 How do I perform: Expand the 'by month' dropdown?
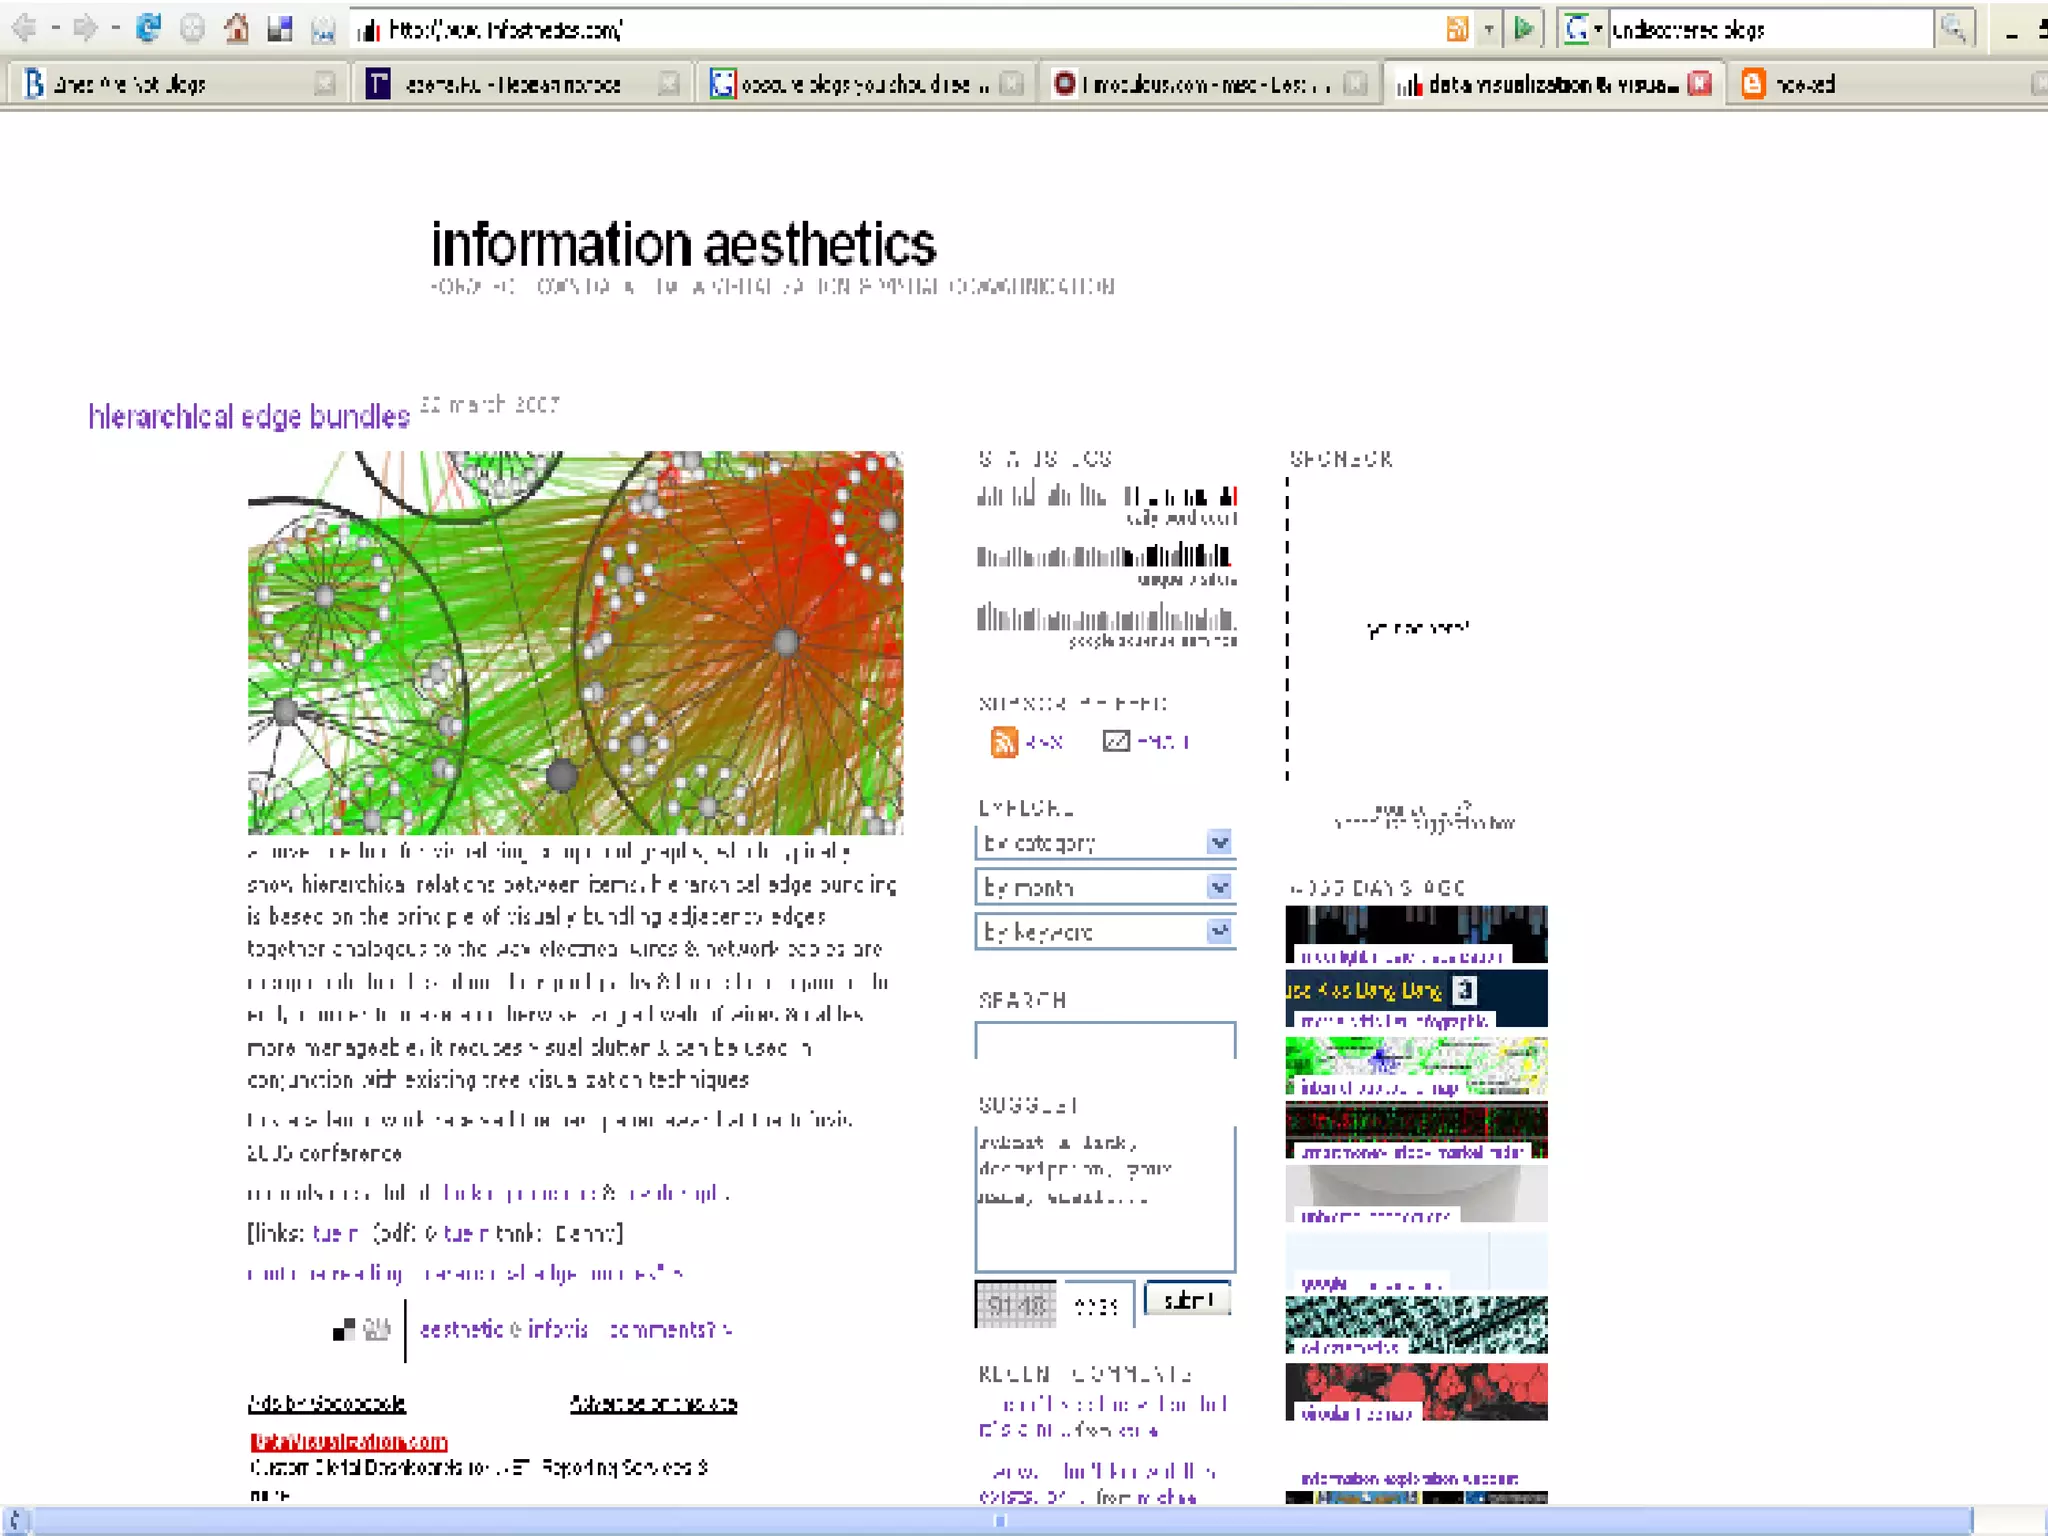coord(1218,887)
